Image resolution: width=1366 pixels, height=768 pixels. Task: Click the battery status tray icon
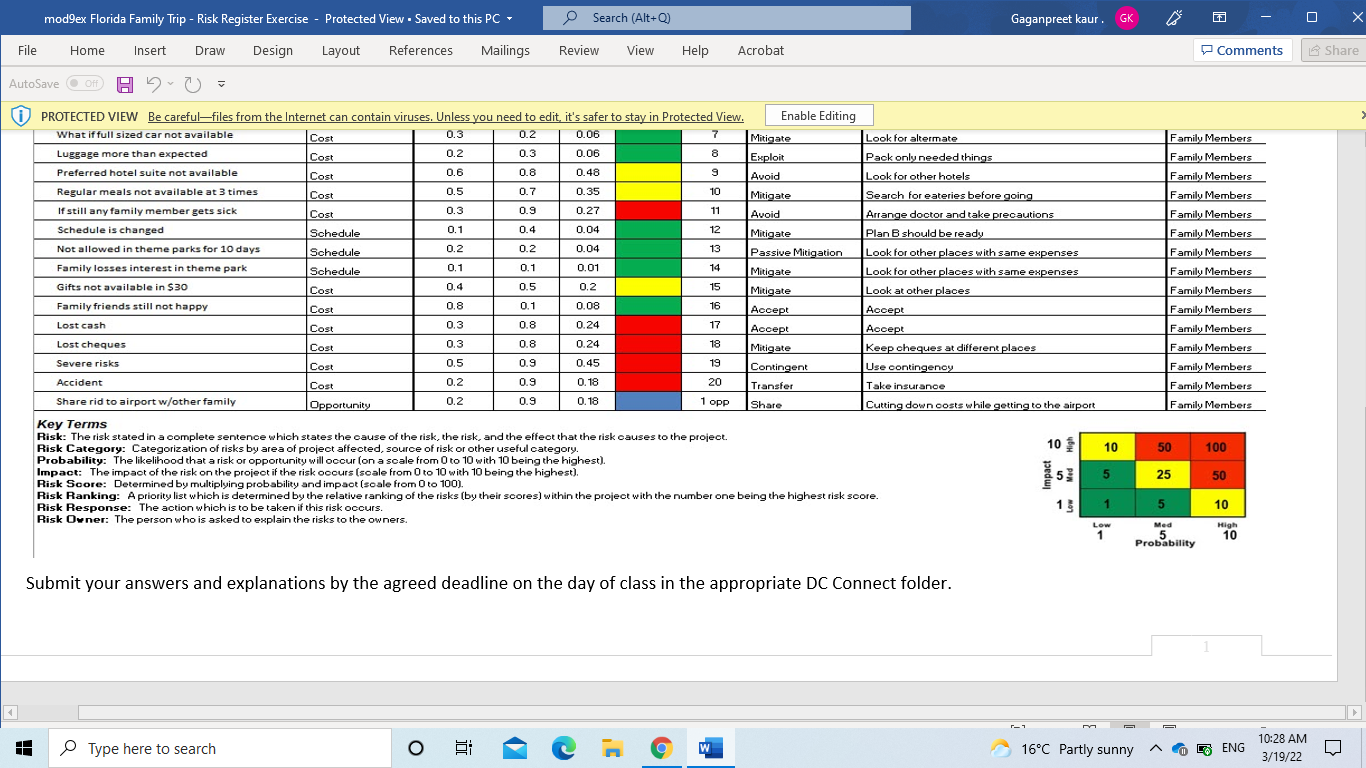[1204, 749]
